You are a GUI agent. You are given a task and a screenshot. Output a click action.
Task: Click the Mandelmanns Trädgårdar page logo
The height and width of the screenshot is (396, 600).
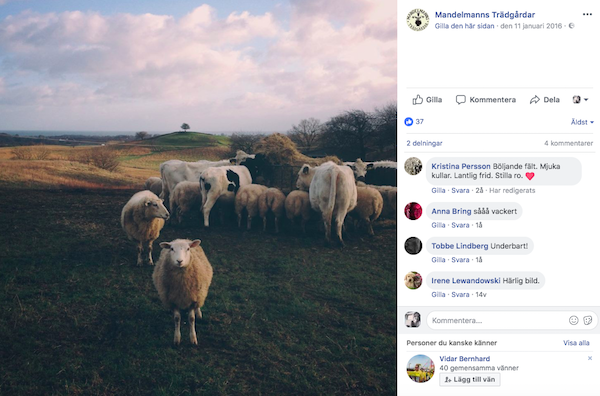click(417, 20)
